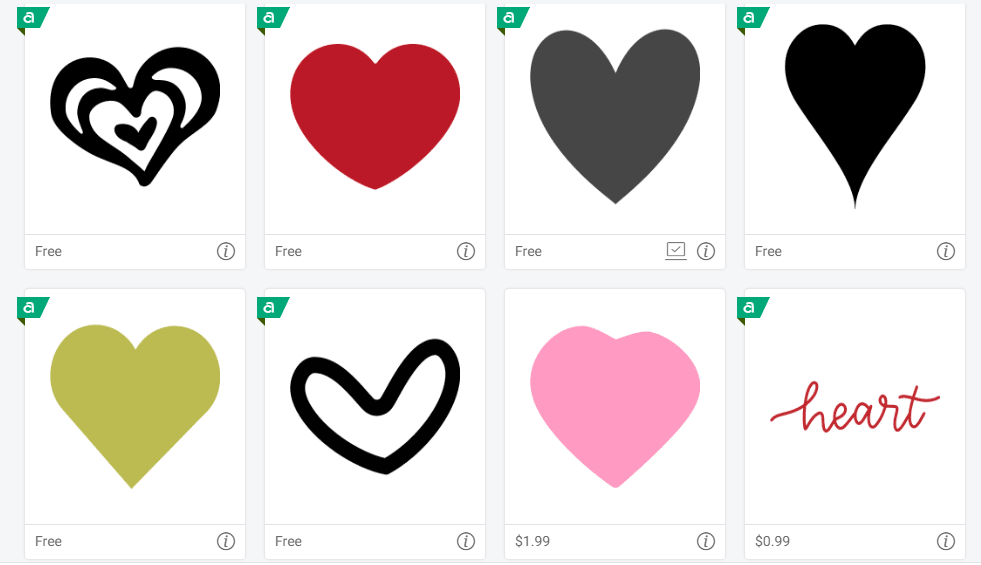Select the dark gray heart image
The image size is (981, 565).
[x=615, y=116]
